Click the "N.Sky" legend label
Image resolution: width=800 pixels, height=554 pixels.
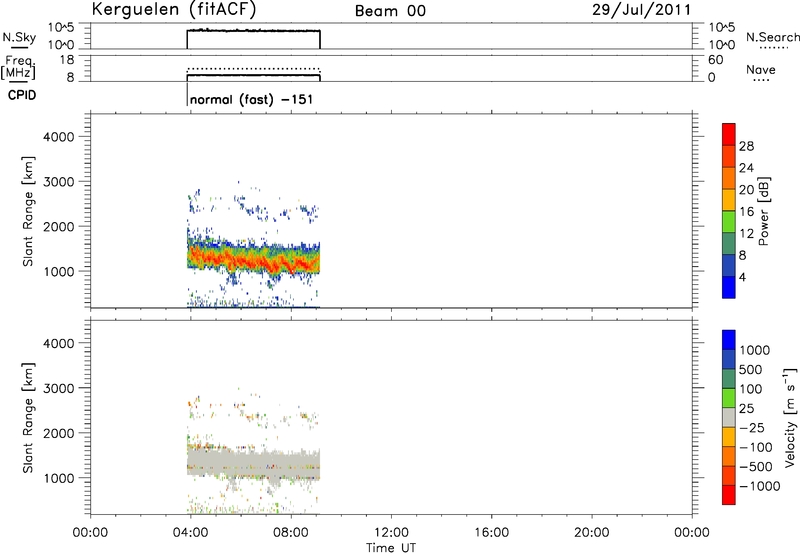[19, 37]
